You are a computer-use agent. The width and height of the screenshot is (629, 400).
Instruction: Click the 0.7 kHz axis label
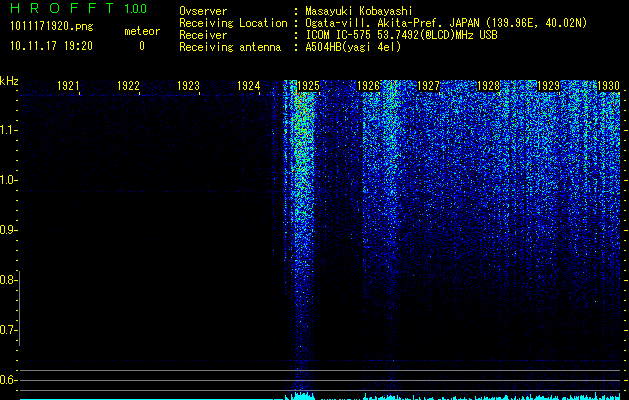(x=8, y=330)
